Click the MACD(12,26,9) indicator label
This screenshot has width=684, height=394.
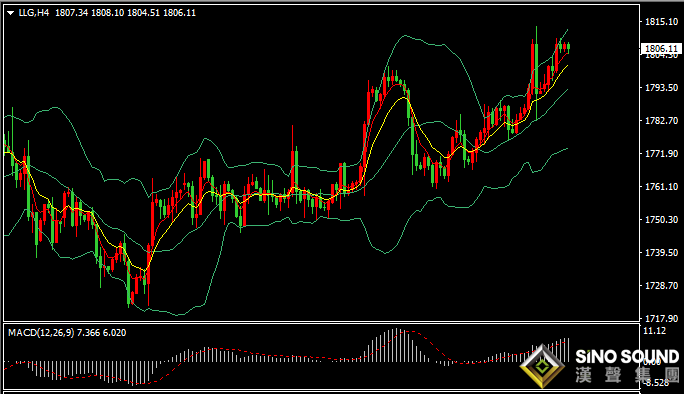(41, 333)
